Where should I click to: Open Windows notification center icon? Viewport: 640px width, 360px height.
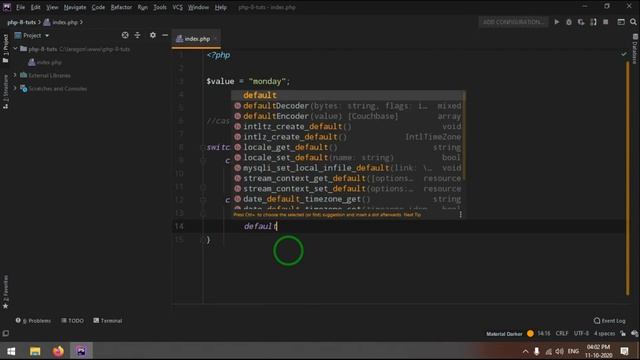(x=624, y=351)
